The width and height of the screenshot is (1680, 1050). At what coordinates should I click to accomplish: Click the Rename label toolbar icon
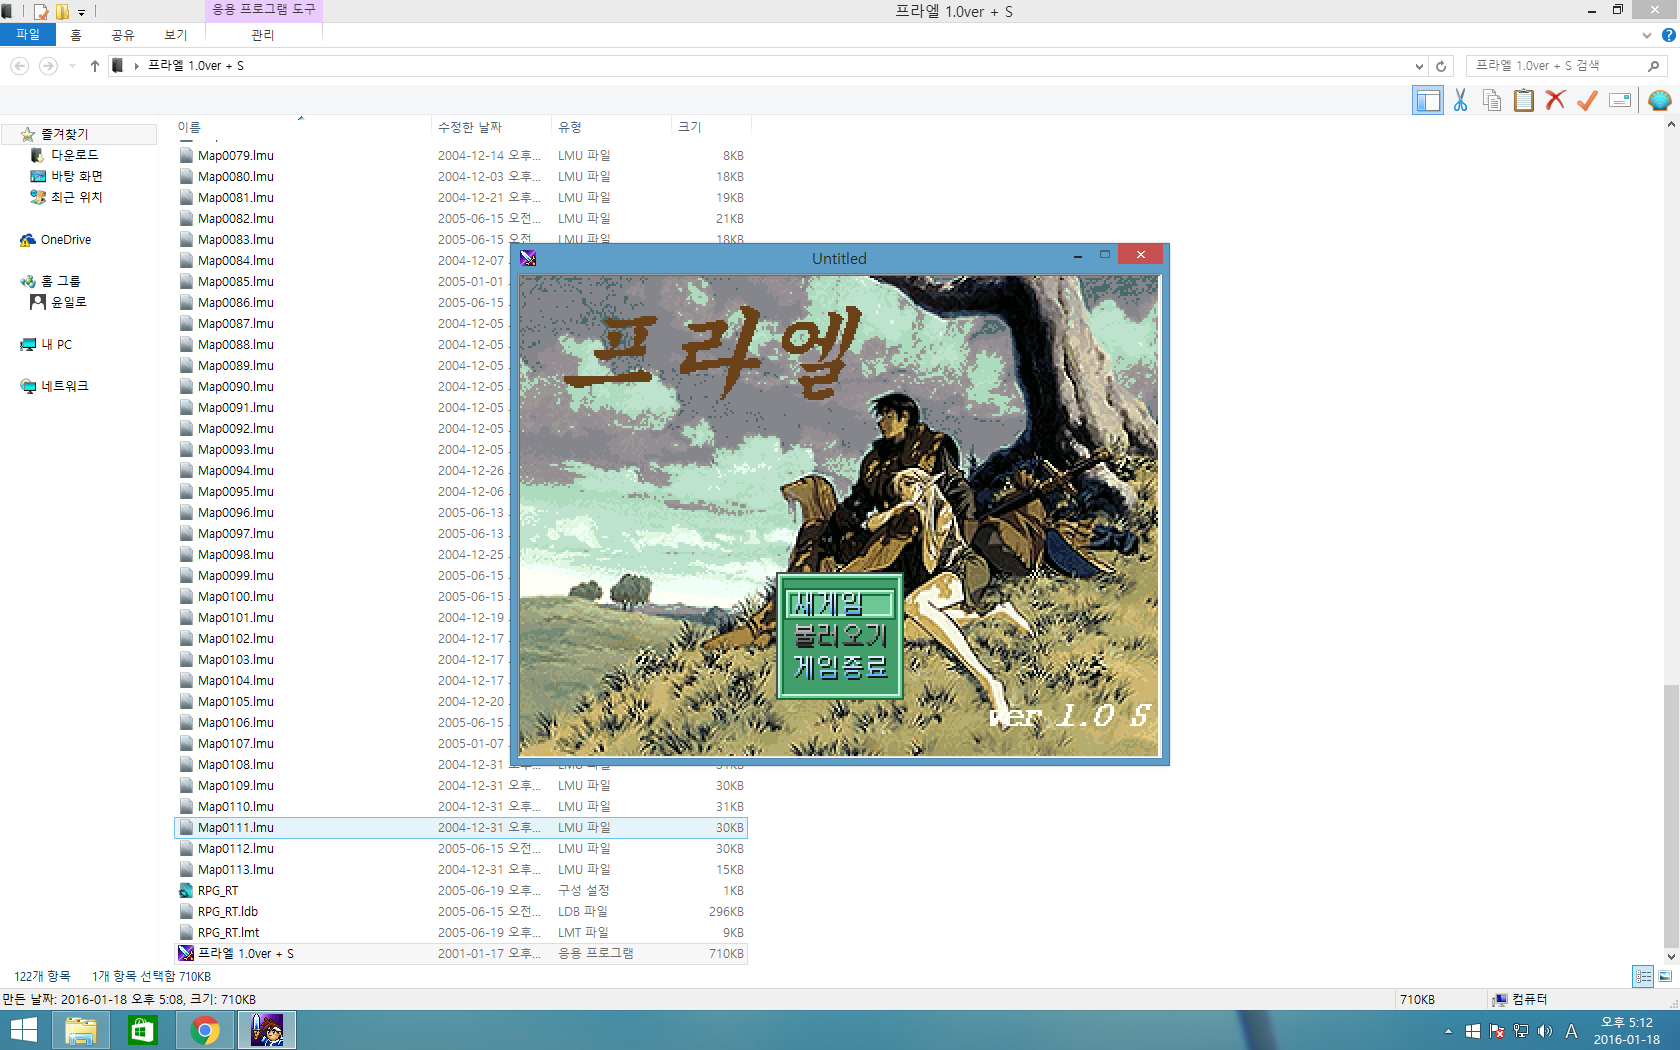tap(1620, 101)
